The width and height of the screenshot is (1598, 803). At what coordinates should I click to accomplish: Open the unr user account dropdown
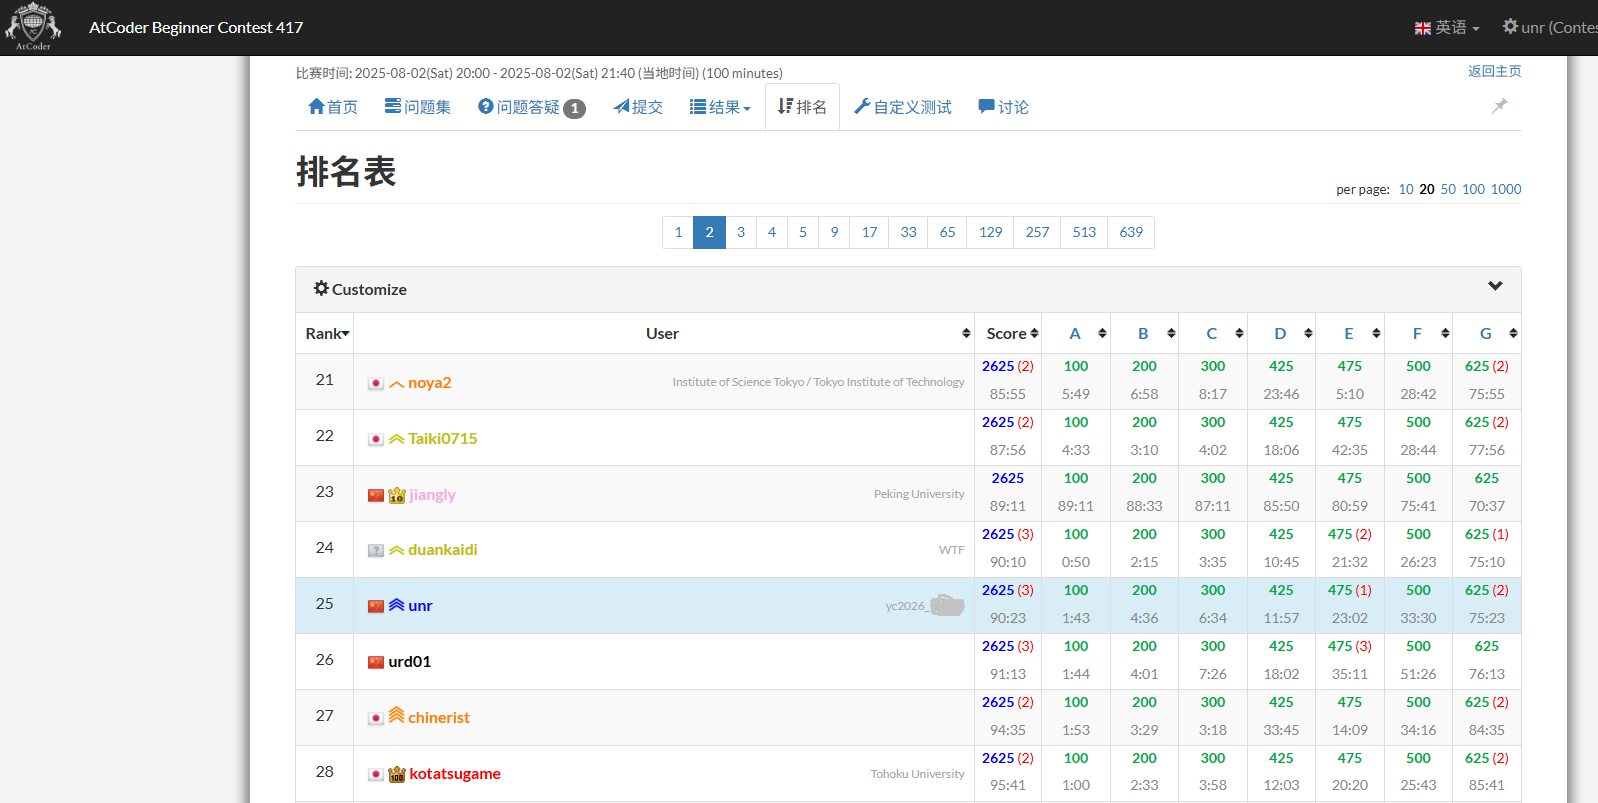(x=1551, y=28)
